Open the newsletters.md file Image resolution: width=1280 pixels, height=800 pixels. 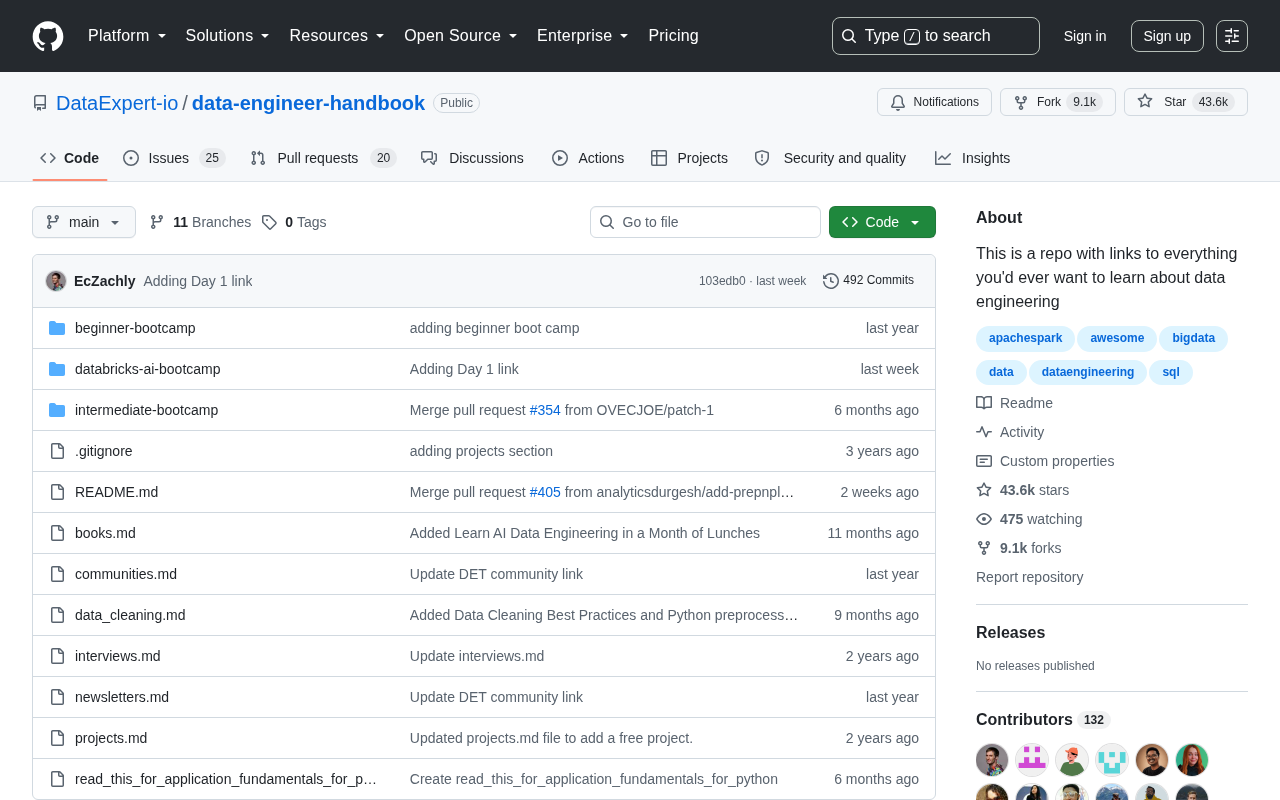coord(122,697)
